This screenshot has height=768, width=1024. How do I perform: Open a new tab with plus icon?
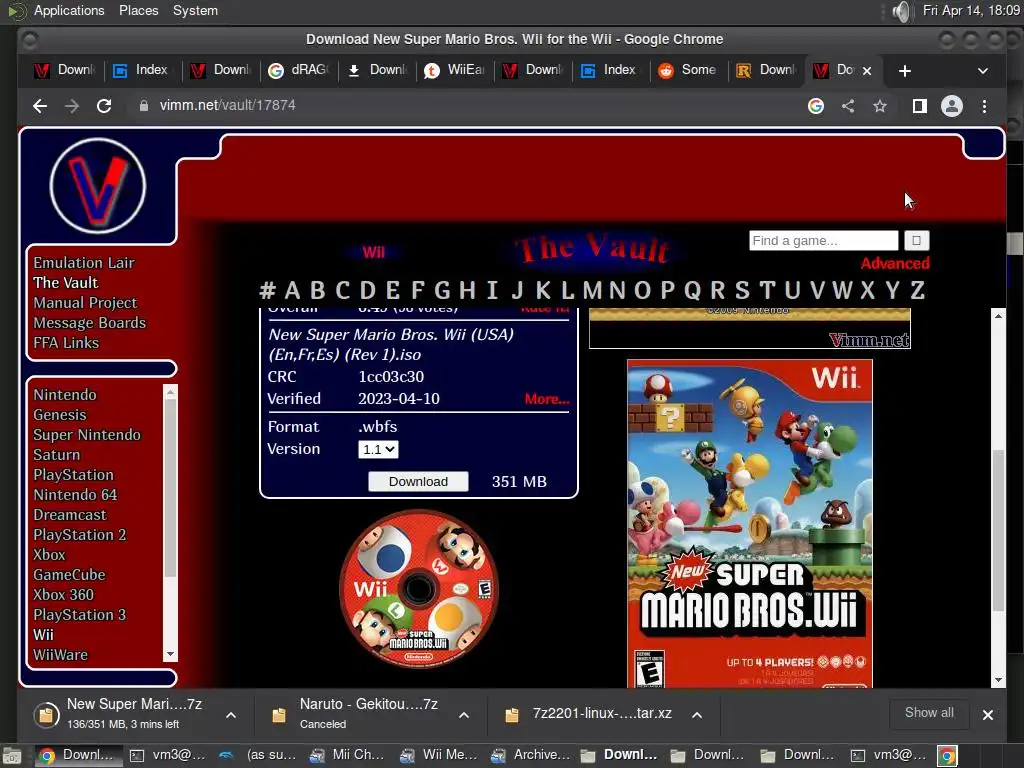pos(904,71)
